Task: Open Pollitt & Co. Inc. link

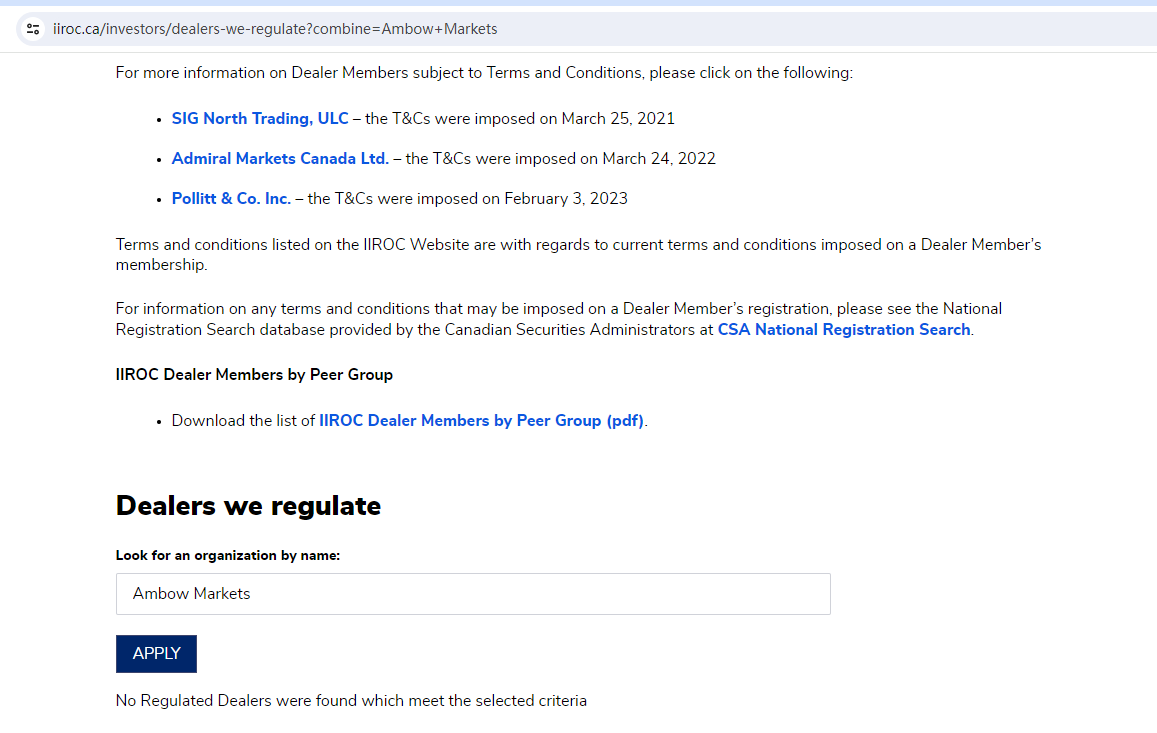Action: [x=231, y=199]
